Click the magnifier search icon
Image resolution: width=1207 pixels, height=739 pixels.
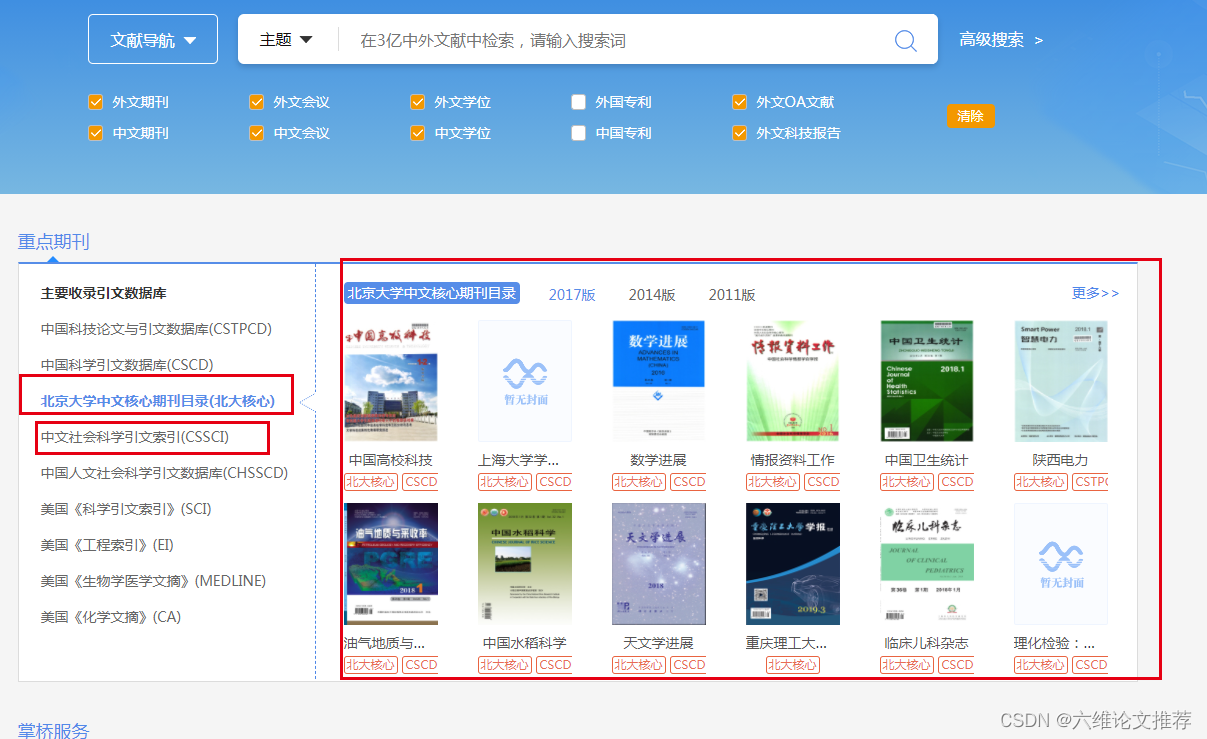(905, 40)
